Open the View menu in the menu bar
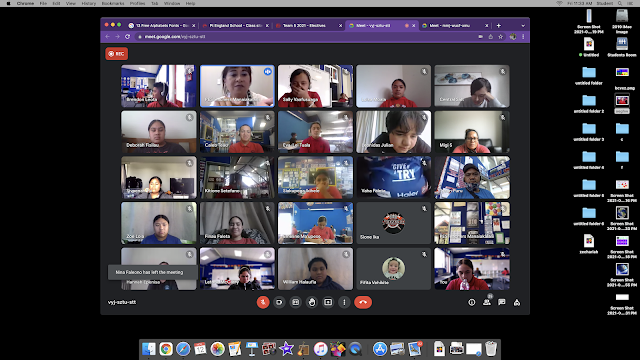The height and width of the screenshot is (360, 640). 71,3
